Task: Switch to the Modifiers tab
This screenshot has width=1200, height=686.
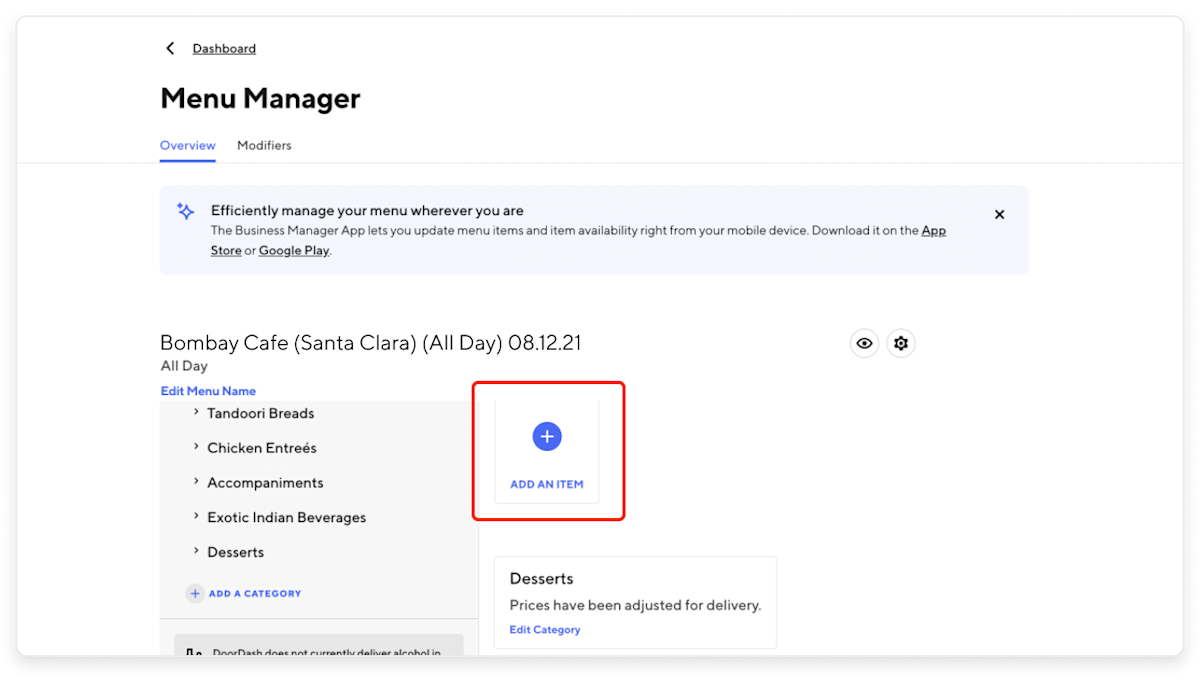Action: (264, 145)
